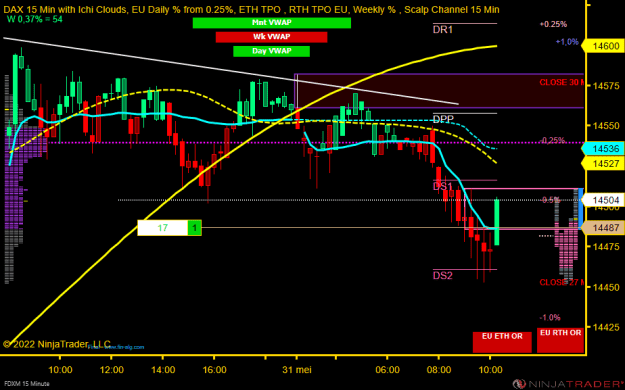This screenshot has height=390, width=625.
Task: Click the green Mnt VWAP indicator button
Action: (x=271, y=23)
